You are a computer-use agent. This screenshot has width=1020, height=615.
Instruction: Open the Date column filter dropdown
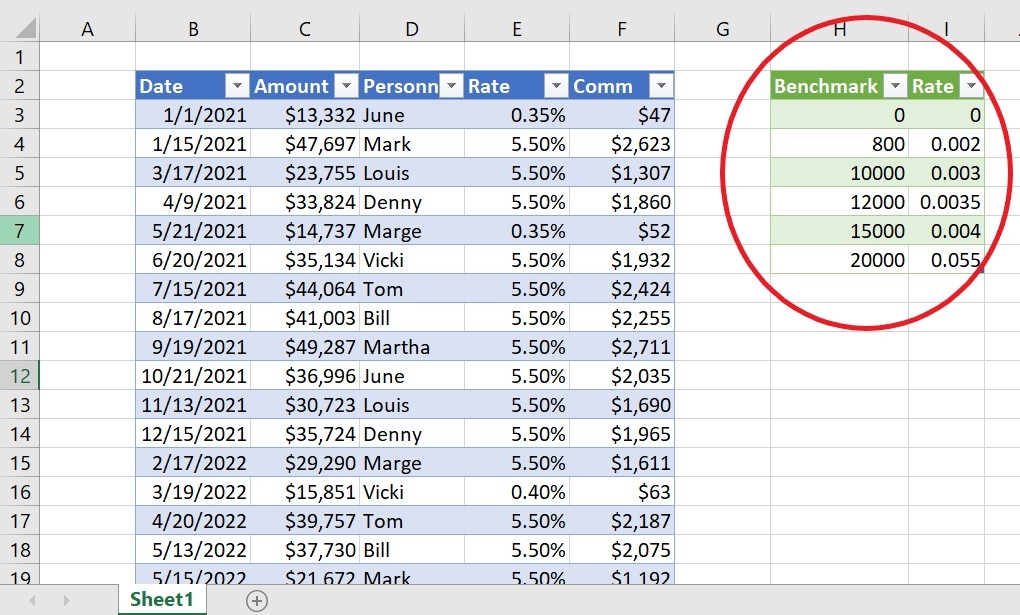237,86
